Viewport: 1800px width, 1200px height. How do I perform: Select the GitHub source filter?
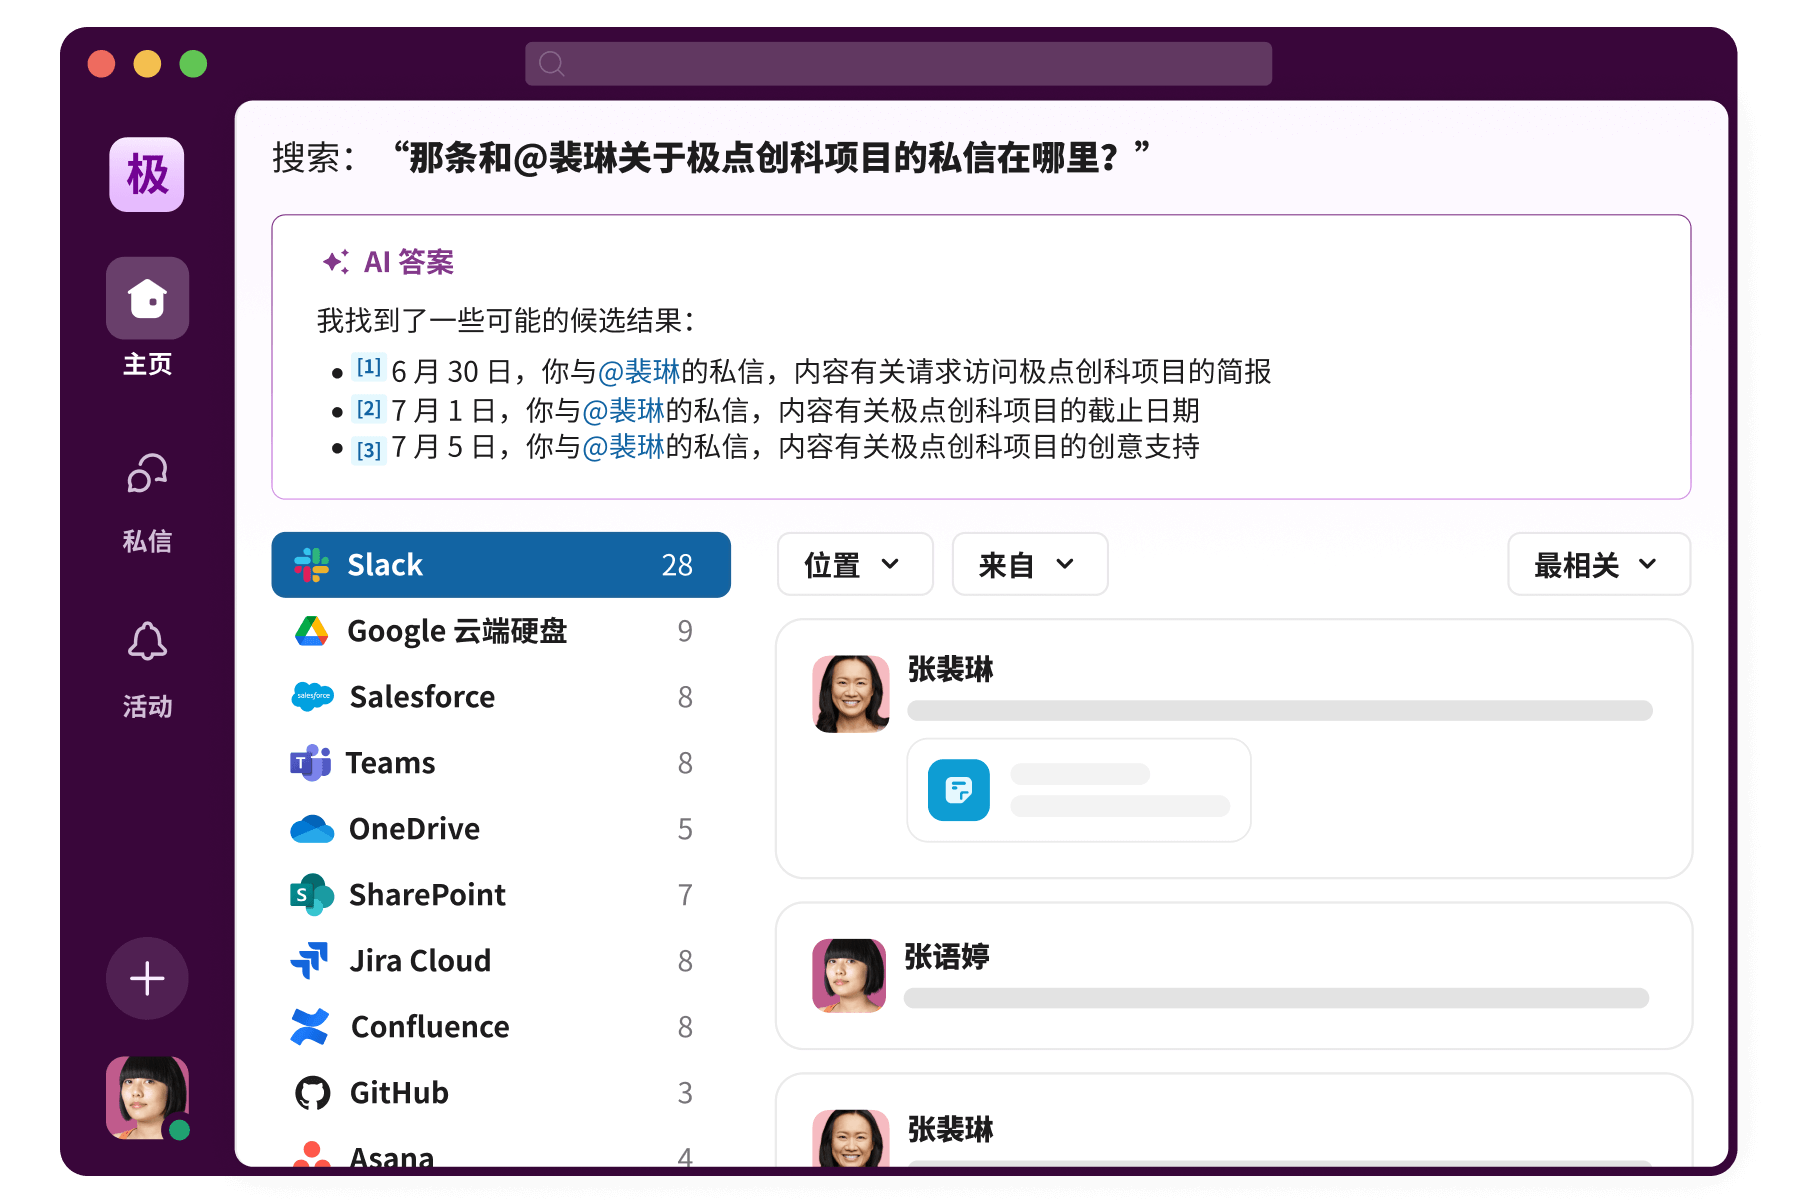[501, 1093]
